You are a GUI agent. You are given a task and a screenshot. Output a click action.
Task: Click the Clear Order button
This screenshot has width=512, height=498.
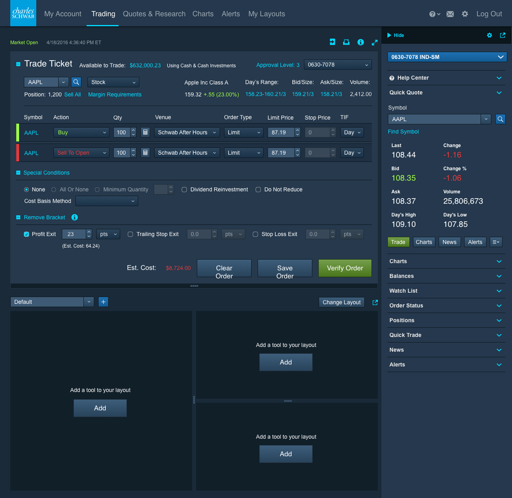224,268
